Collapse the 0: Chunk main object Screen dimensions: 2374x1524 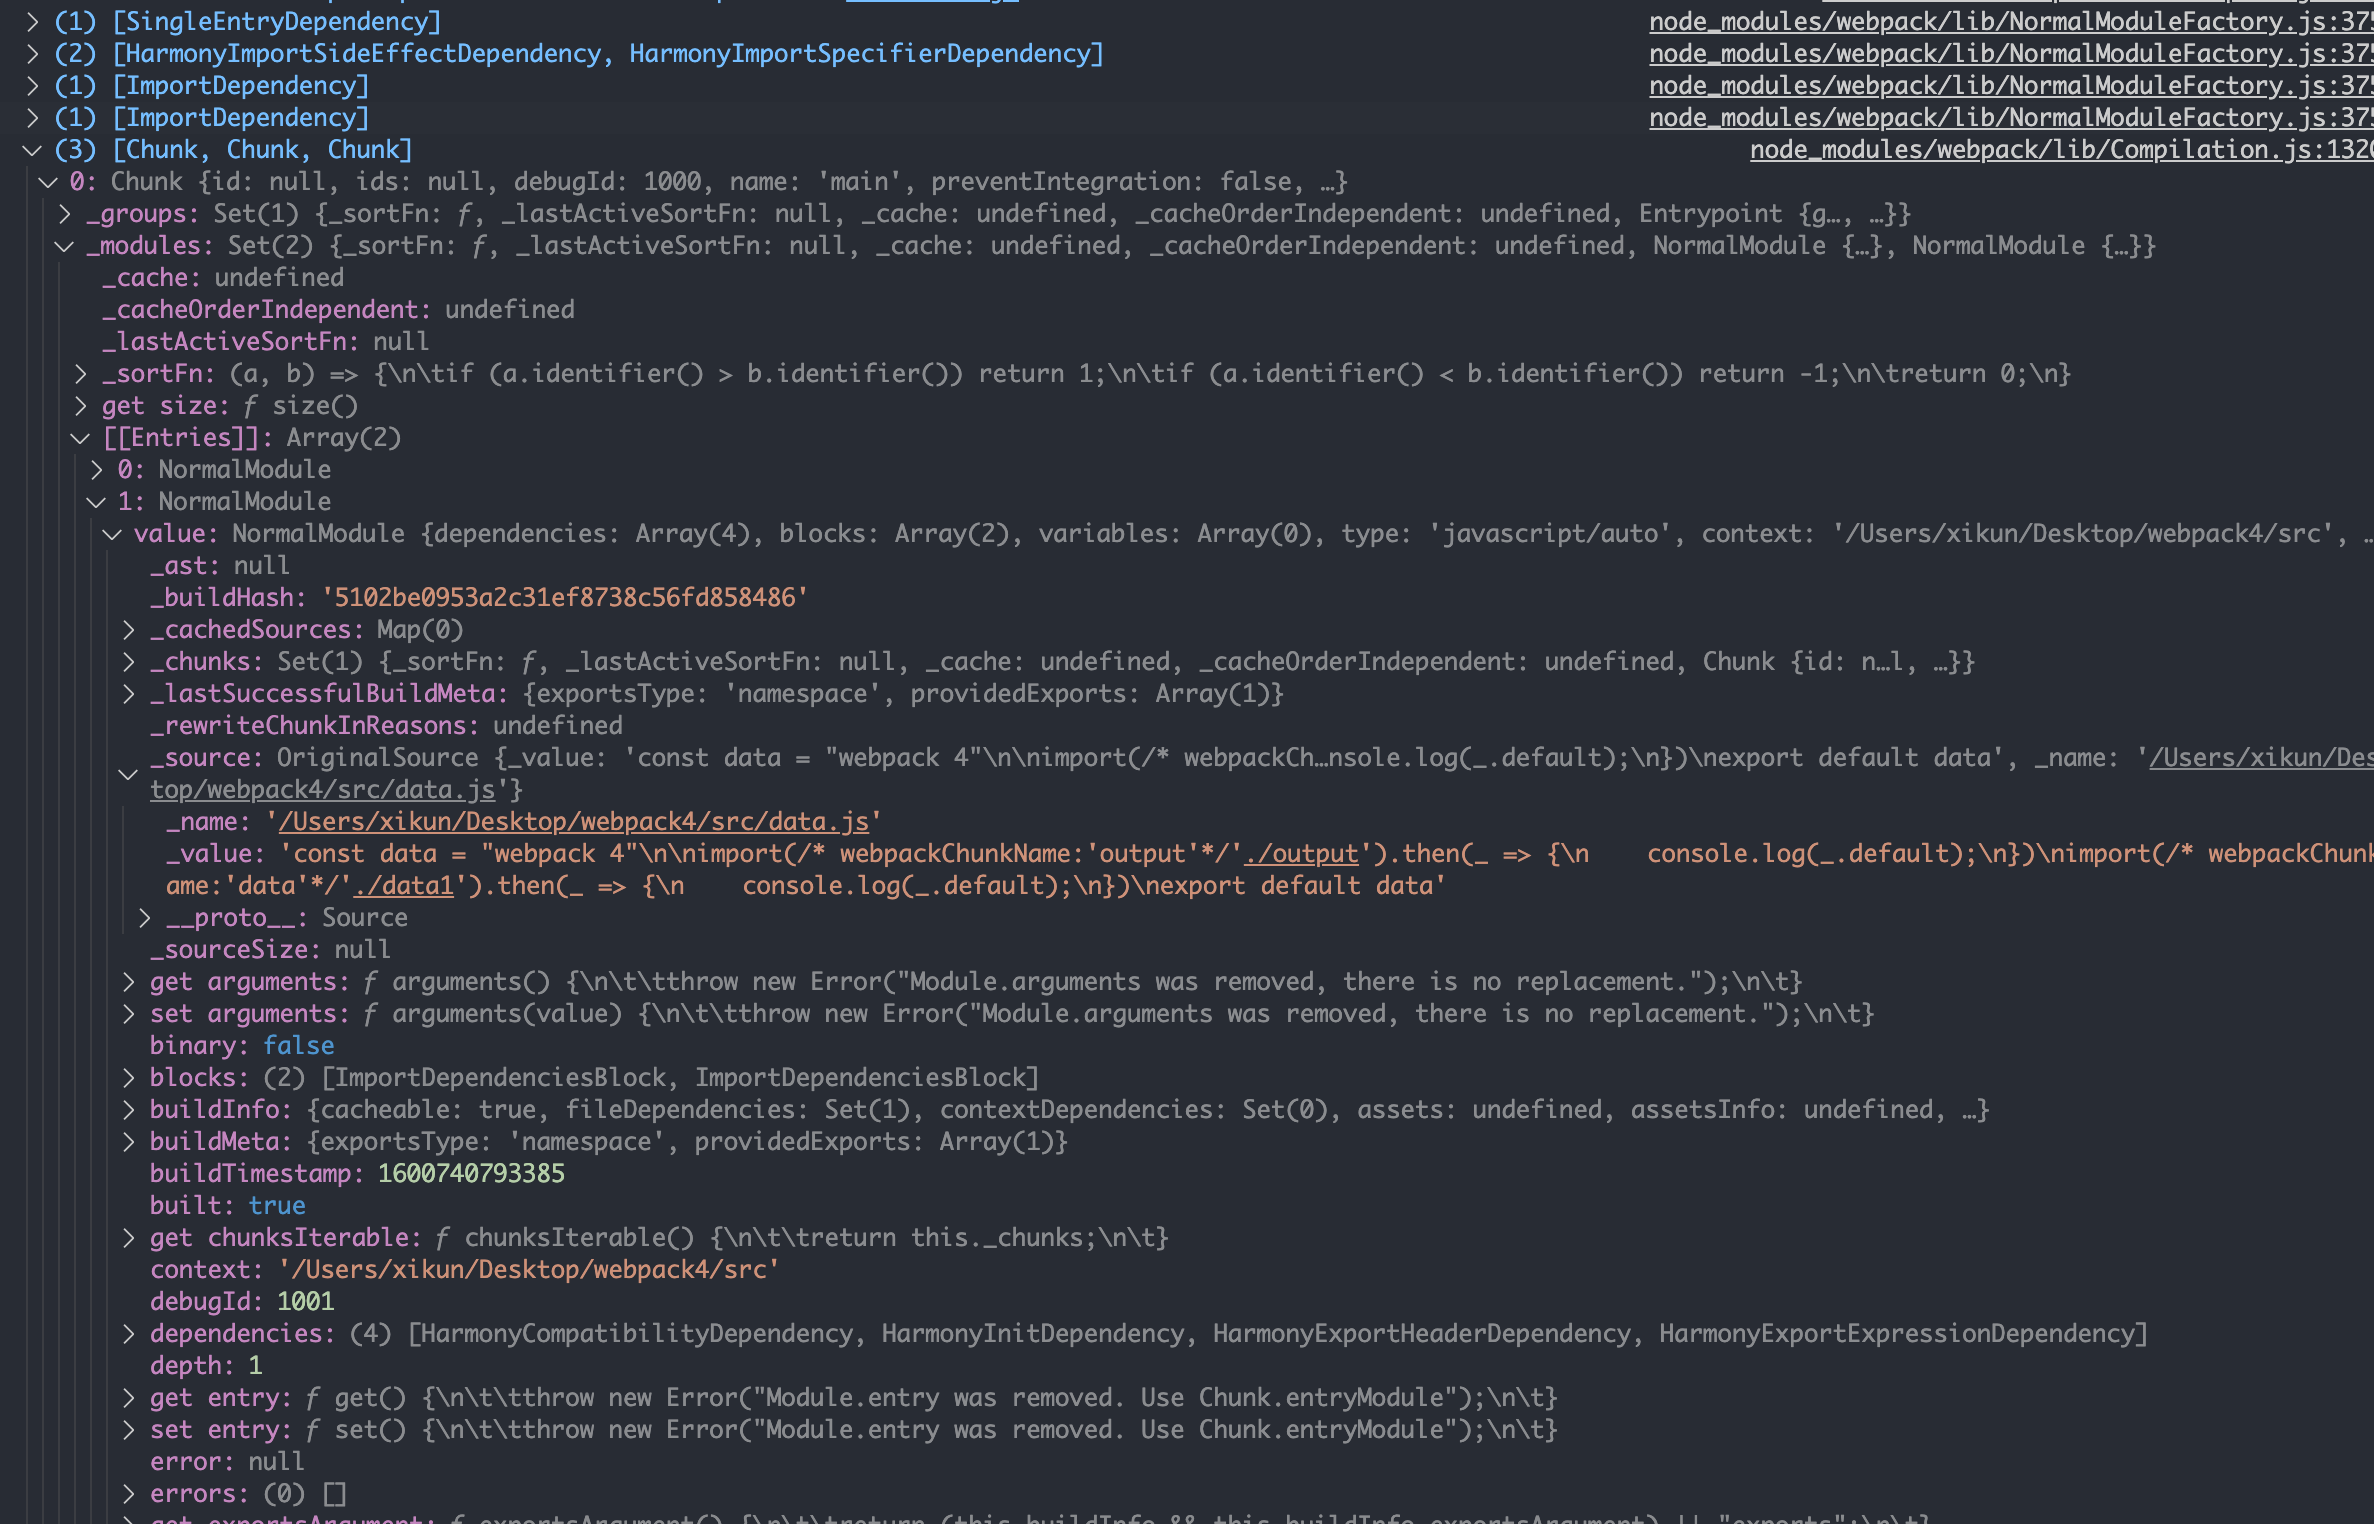pyautogui.click(x=47, y=182)
